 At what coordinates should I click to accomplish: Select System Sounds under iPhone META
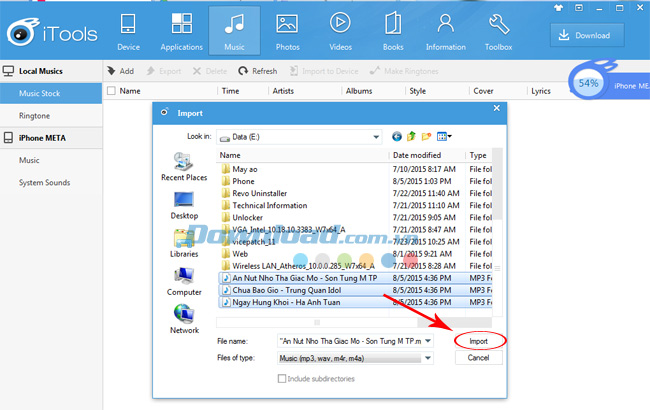point(45,182)
